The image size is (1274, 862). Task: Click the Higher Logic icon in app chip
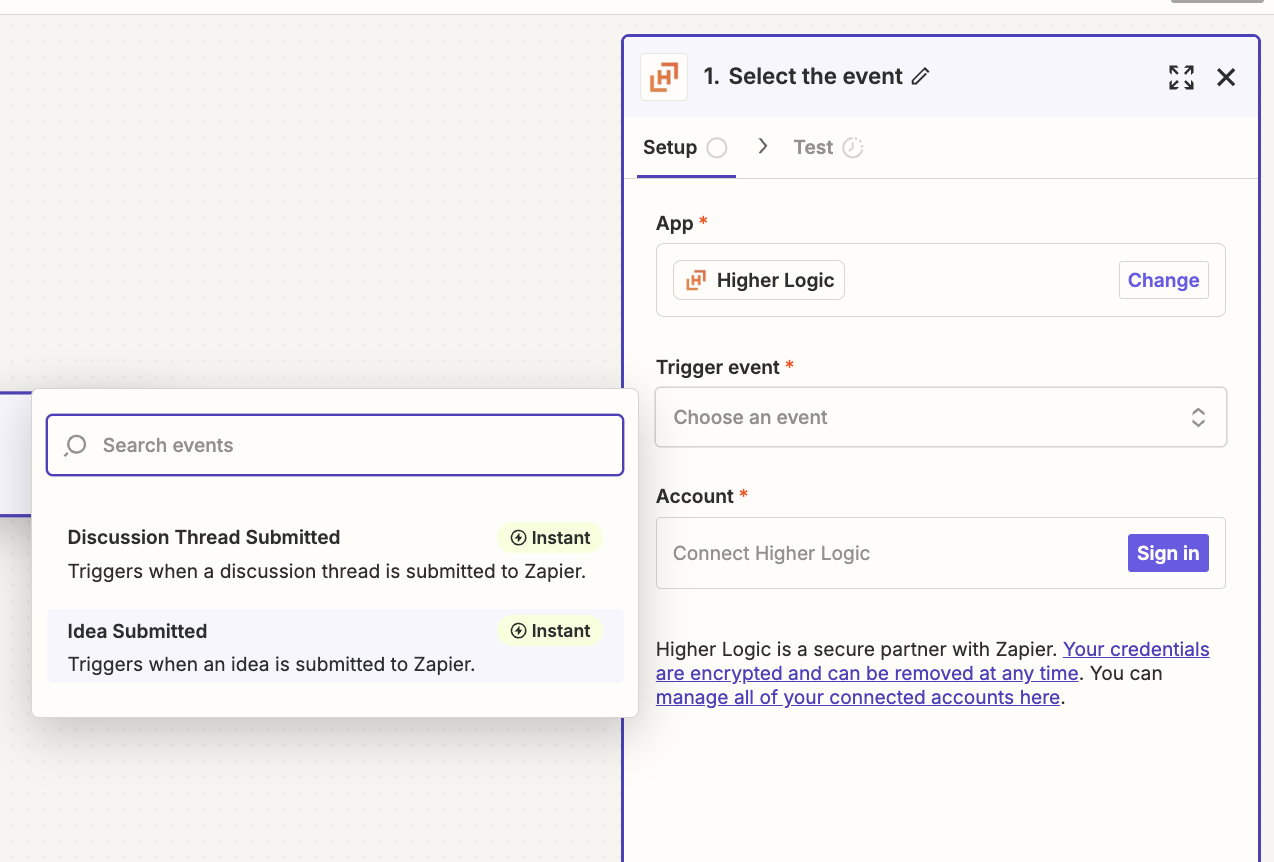[696, 281]
